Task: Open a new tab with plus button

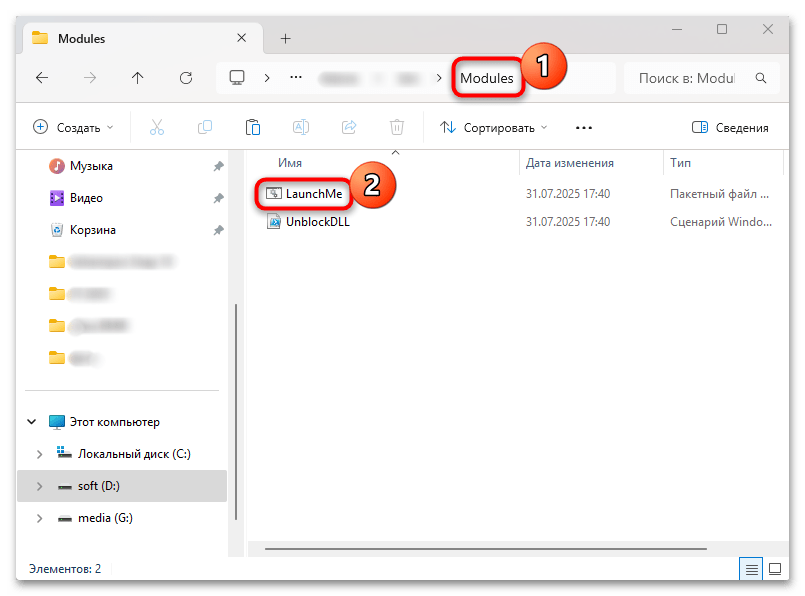Action: point(285,38)
